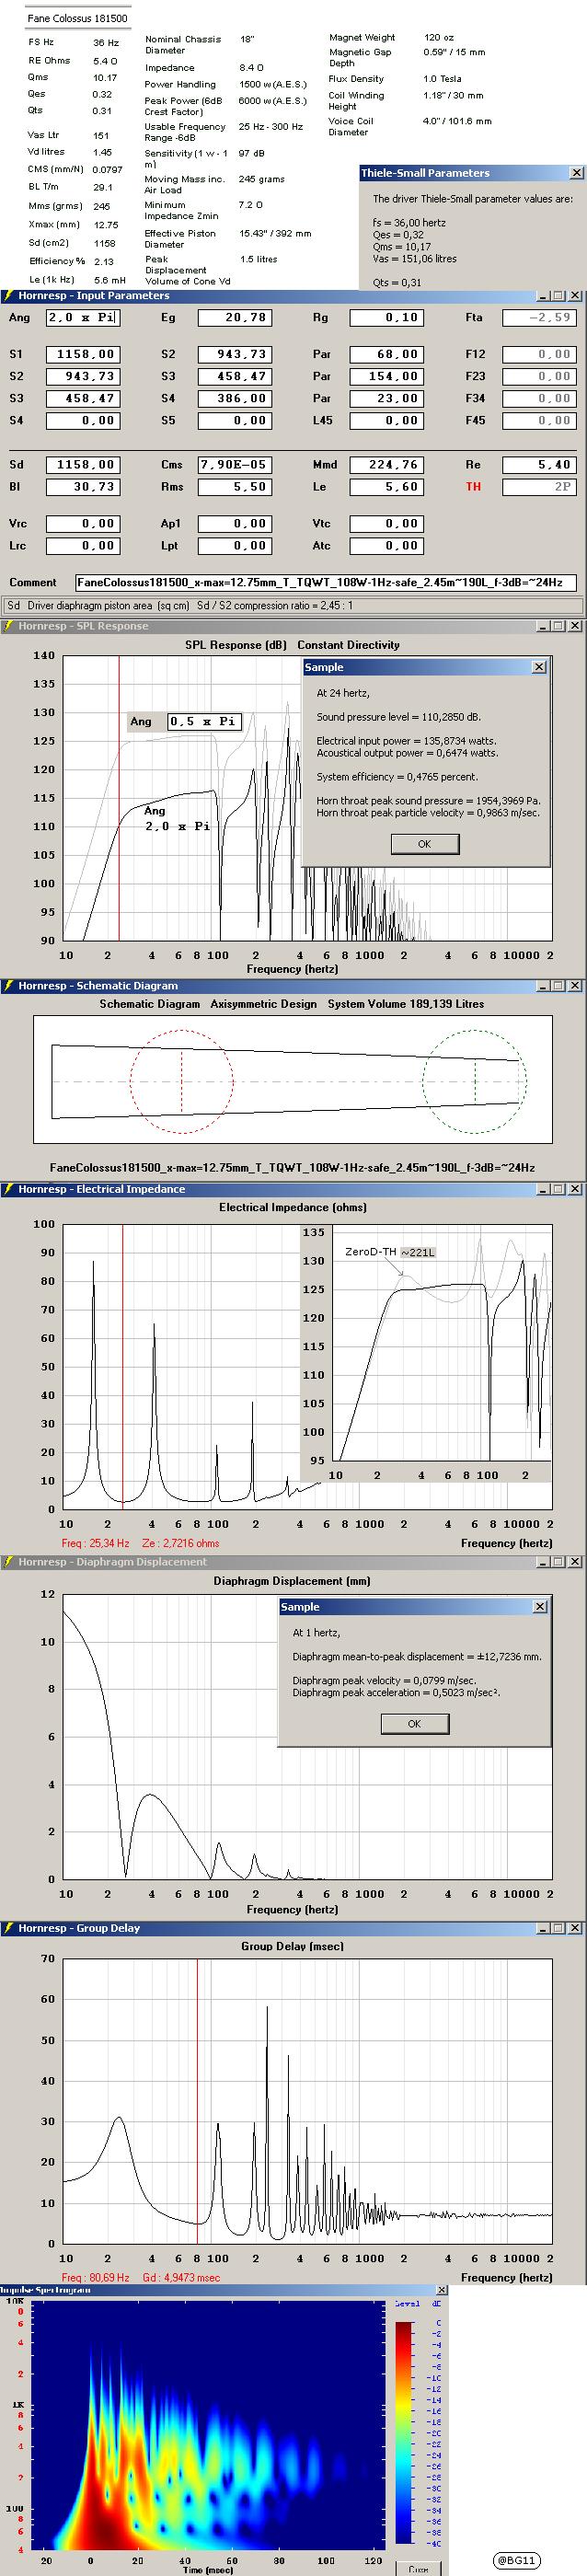
Task: Select the Mmd input field
Action: tap(386, 465)
